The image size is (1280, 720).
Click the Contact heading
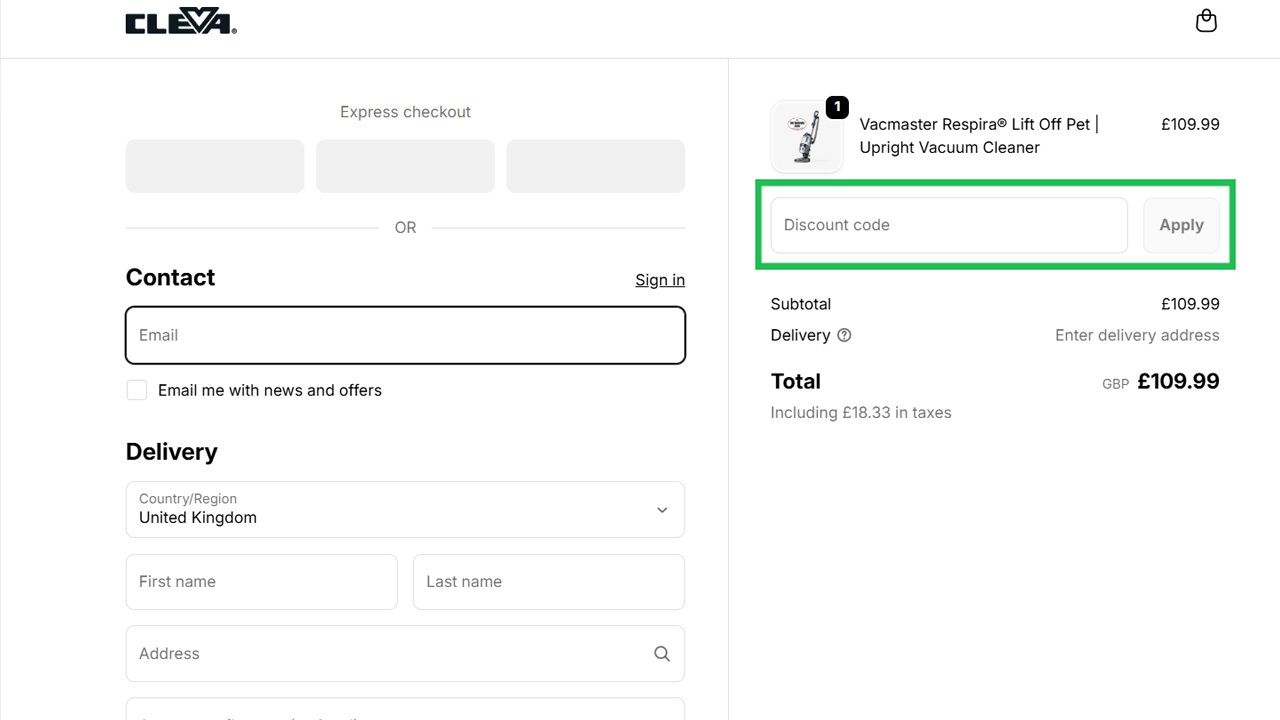coord(170,278)
